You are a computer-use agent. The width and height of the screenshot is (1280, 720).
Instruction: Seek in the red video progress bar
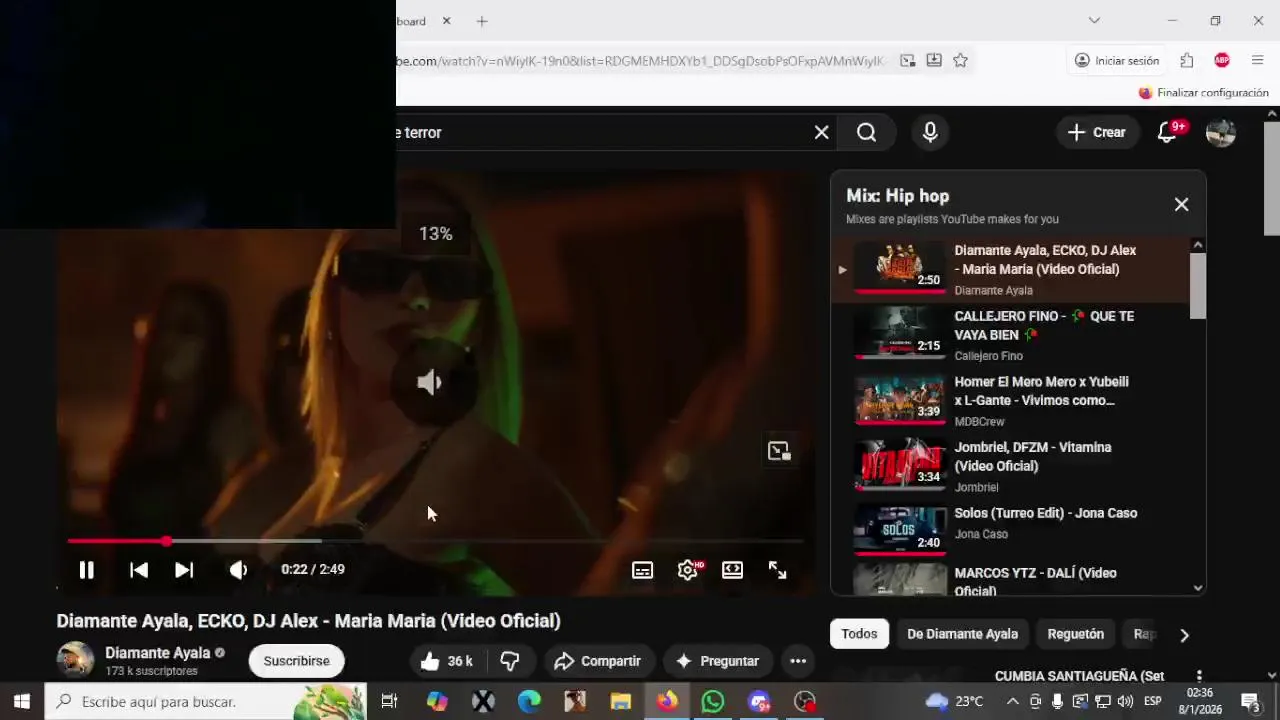point(435,541)
